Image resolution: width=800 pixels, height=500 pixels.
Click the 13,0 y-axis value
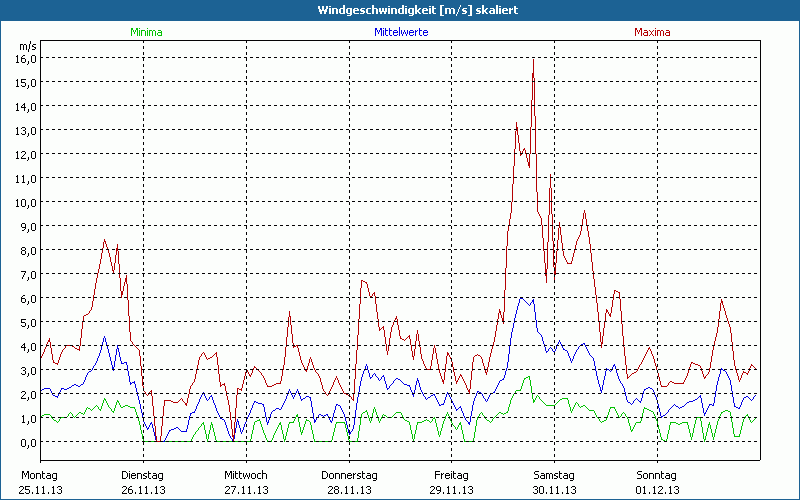pos(28,131)
